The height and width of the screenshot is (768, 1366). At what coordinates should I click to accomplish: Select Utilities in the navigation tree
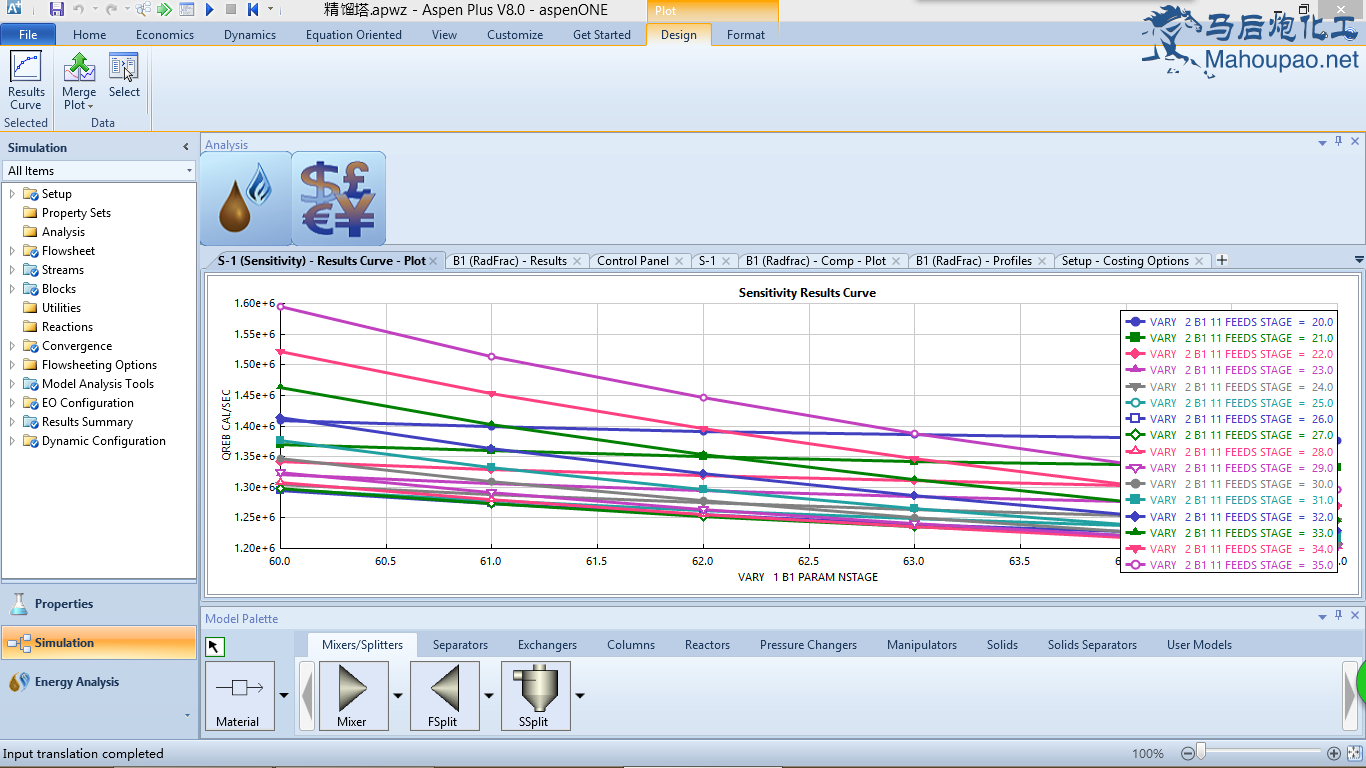coord(61,308)
